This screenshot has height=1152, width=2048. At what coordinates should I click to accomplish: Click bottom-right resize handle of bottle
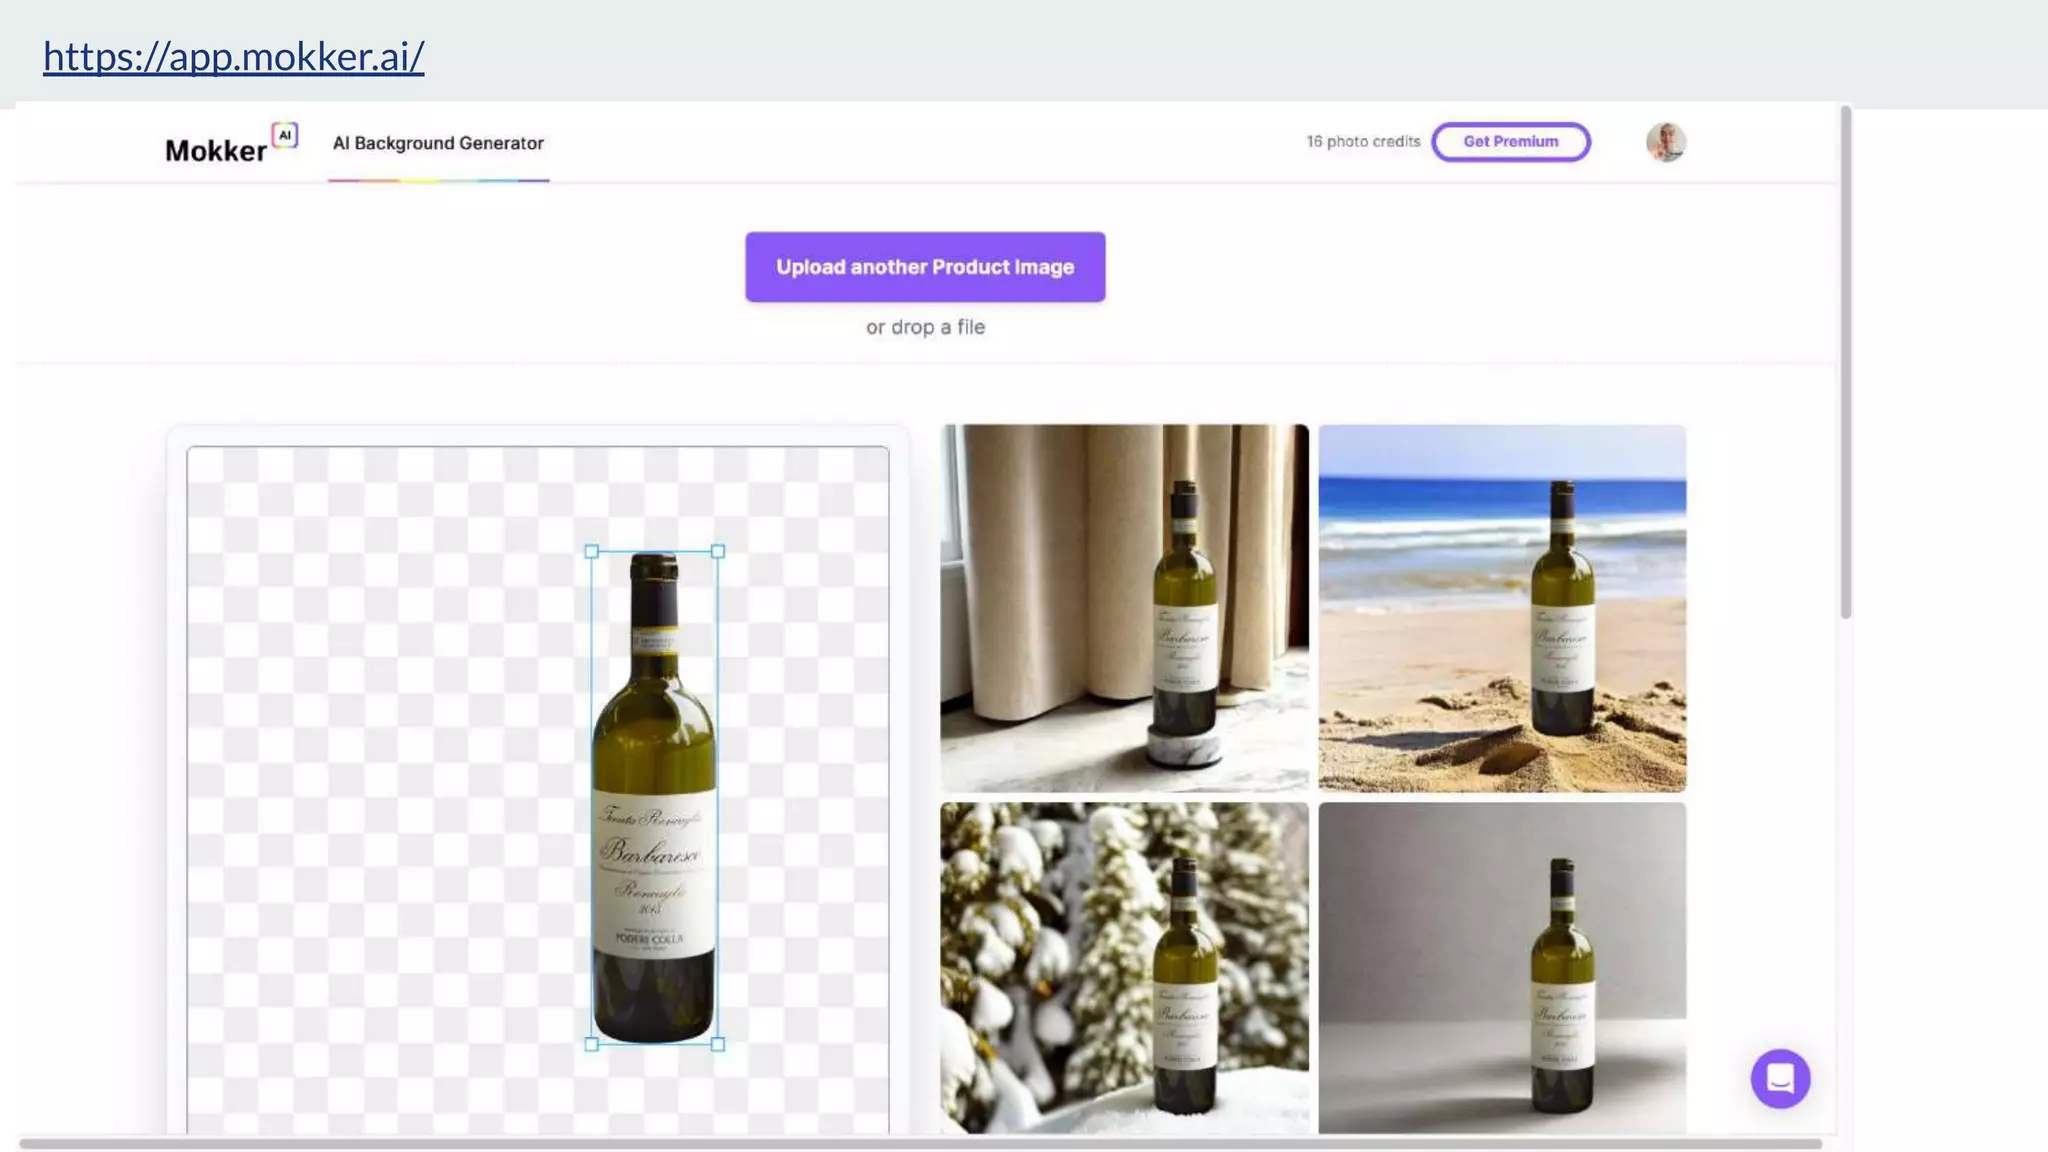pos(718,1044)
